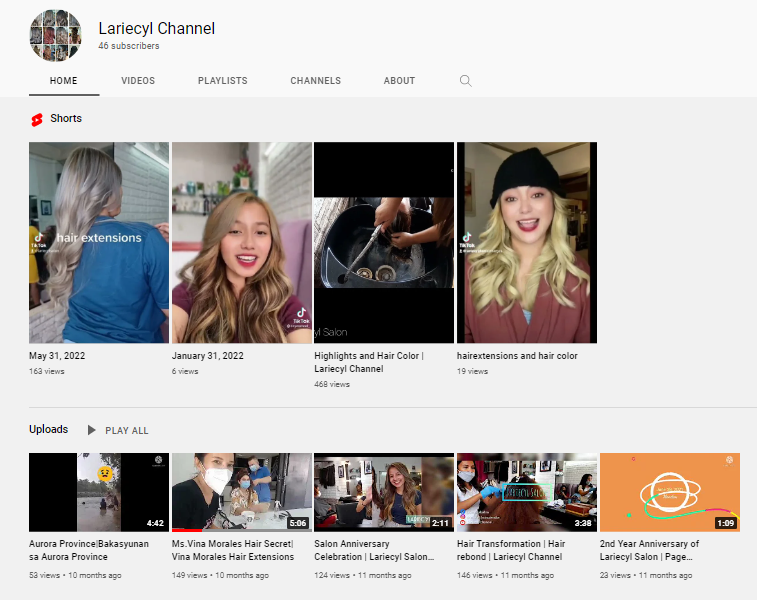The image size is (757, 600).
Task: Click the 19 views text
Action: point(472,371)
